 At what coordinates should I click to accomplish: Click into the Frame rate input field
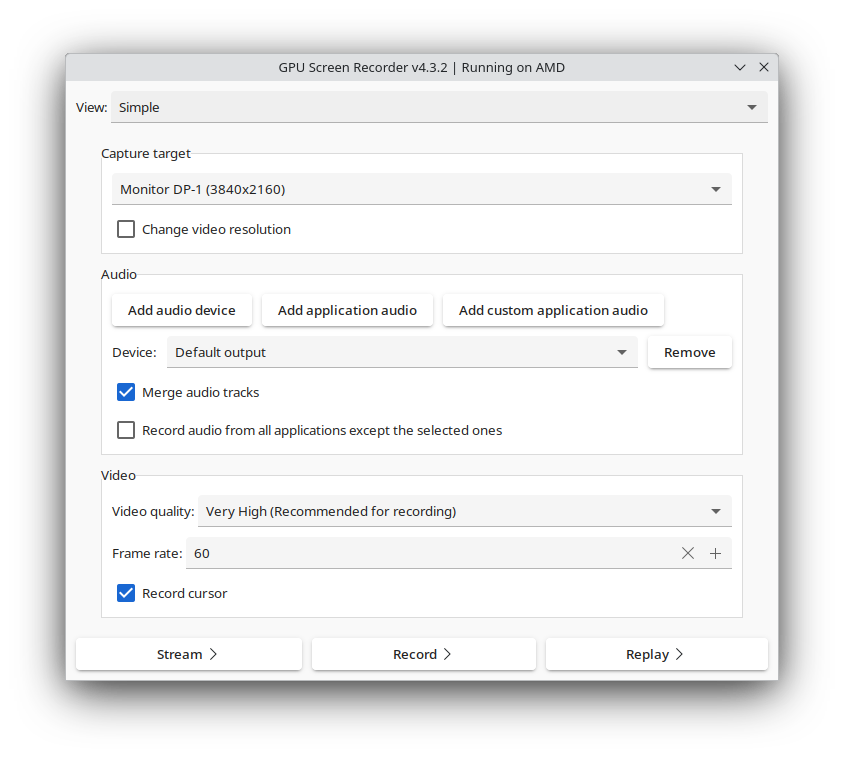[x=430, y=553]
